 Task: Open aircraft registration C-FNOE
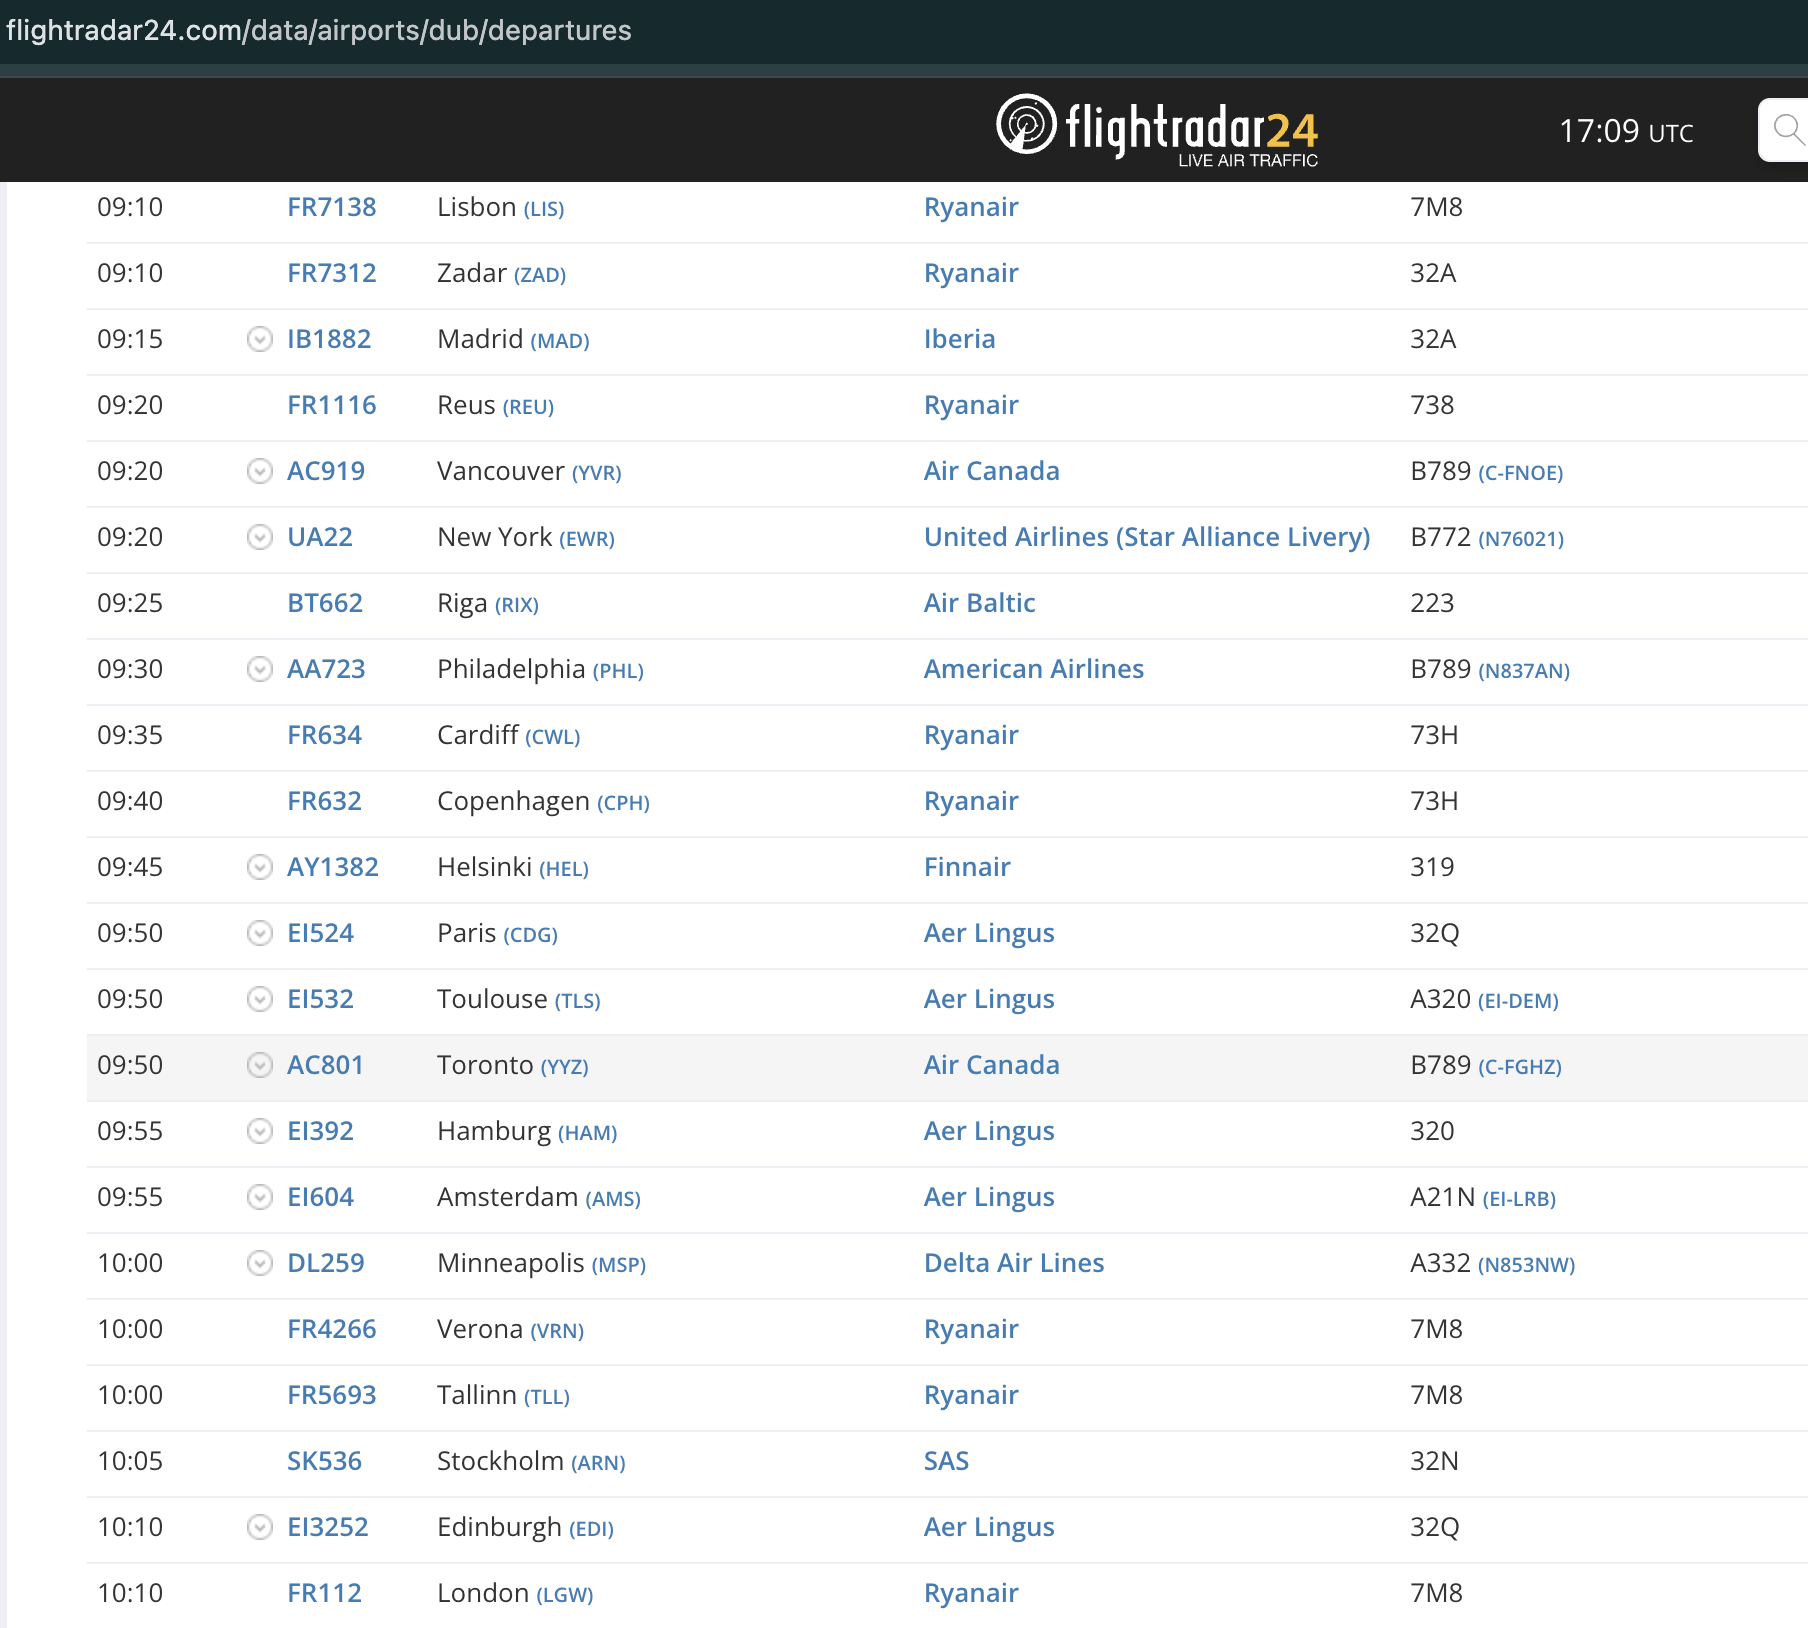[x=1520, y=473]
